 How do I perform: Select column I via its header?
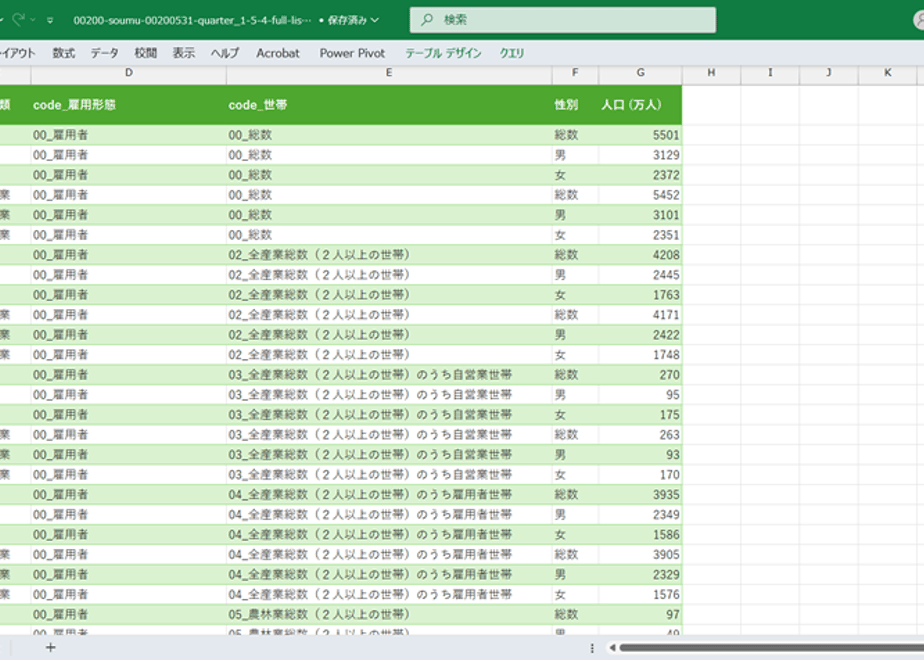tap(770, 73)
